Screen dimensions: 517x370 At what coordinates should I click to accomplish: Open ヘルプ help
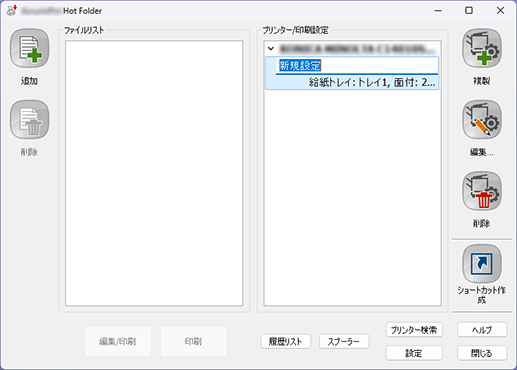point(482,330)
